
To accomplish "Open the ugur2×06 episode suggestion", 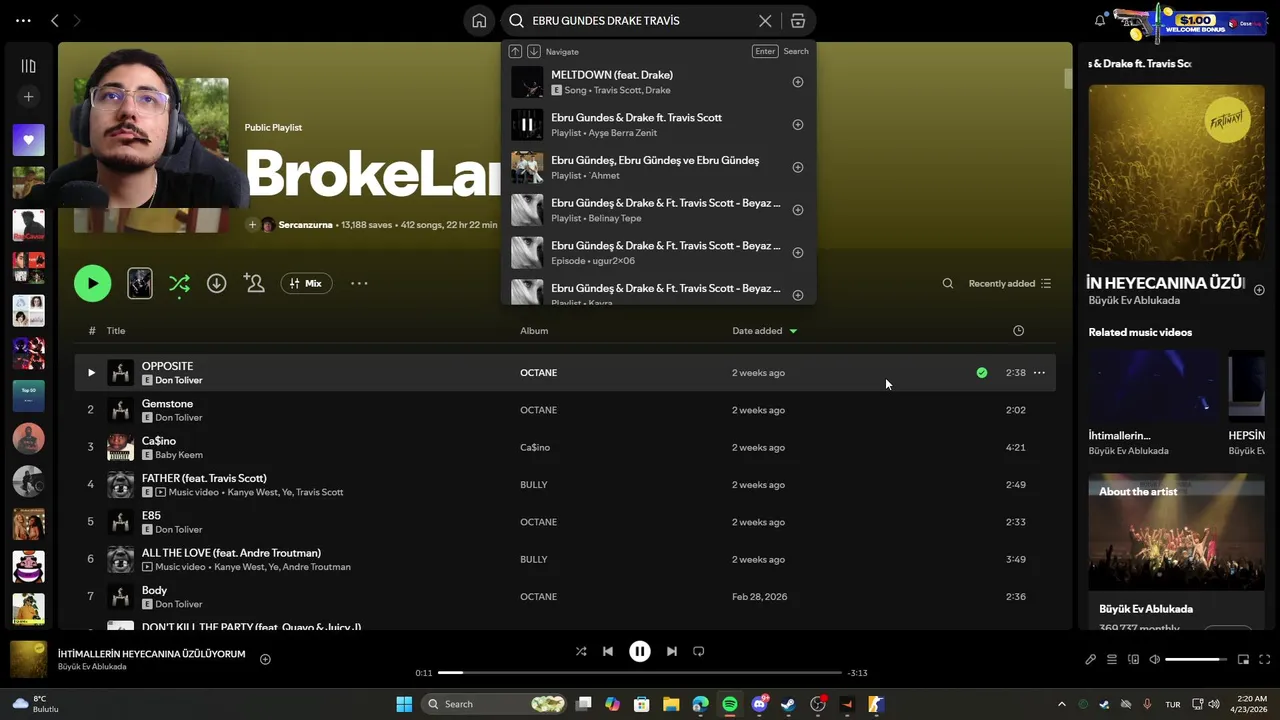I will coord(658,253).
